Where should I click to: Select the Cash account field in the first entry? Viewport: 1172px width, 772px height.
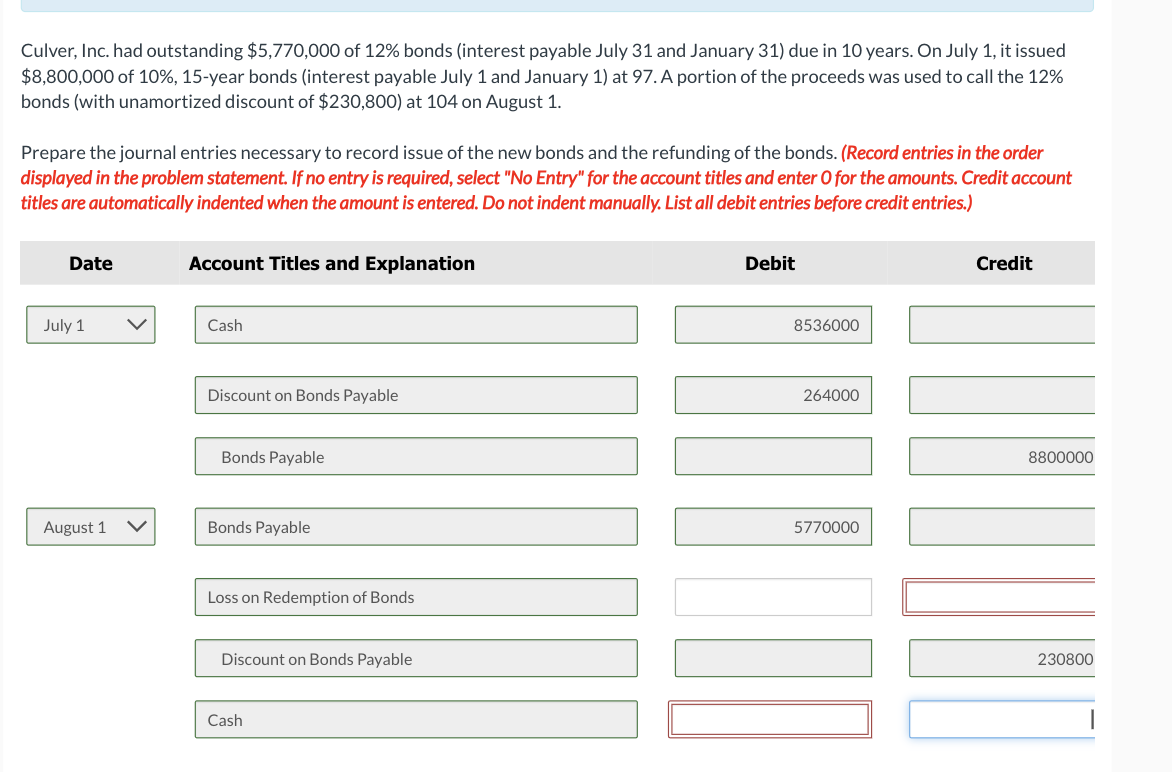click(x=416, y=324)
